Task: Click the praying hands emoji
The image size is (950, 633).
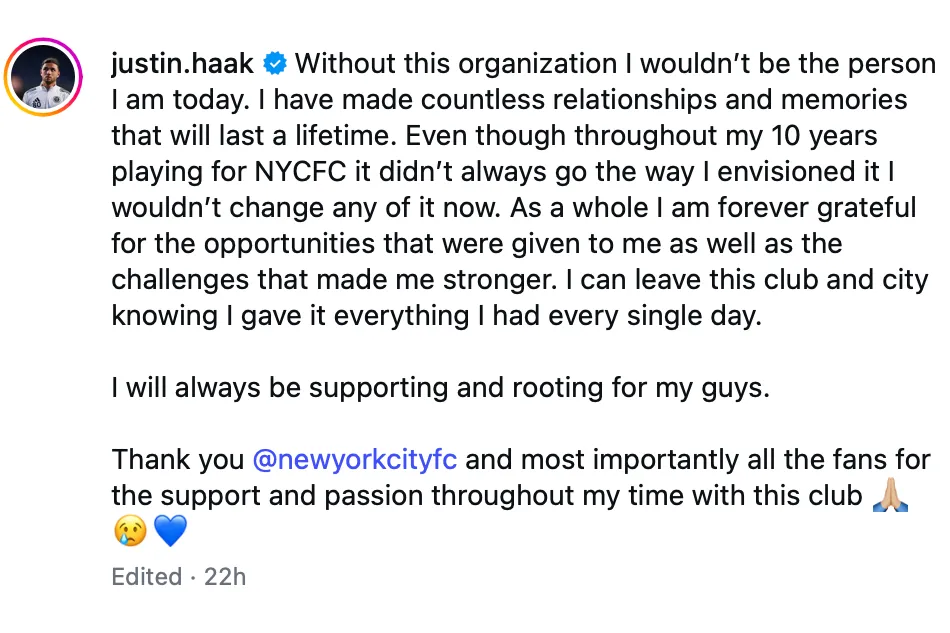Action: point(890,495)
